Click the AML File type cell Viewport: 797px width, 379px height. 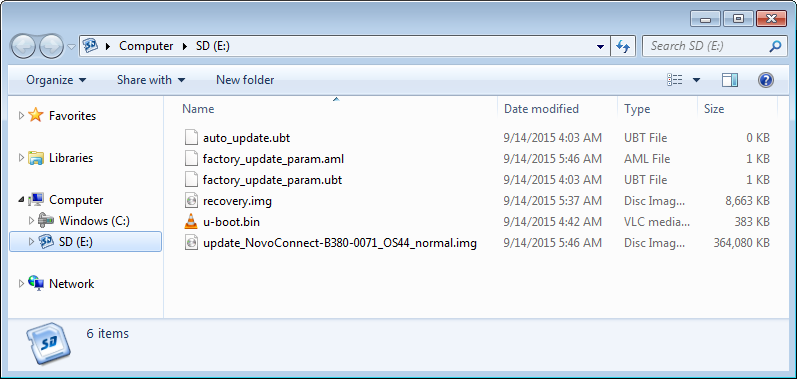[647, 159]
